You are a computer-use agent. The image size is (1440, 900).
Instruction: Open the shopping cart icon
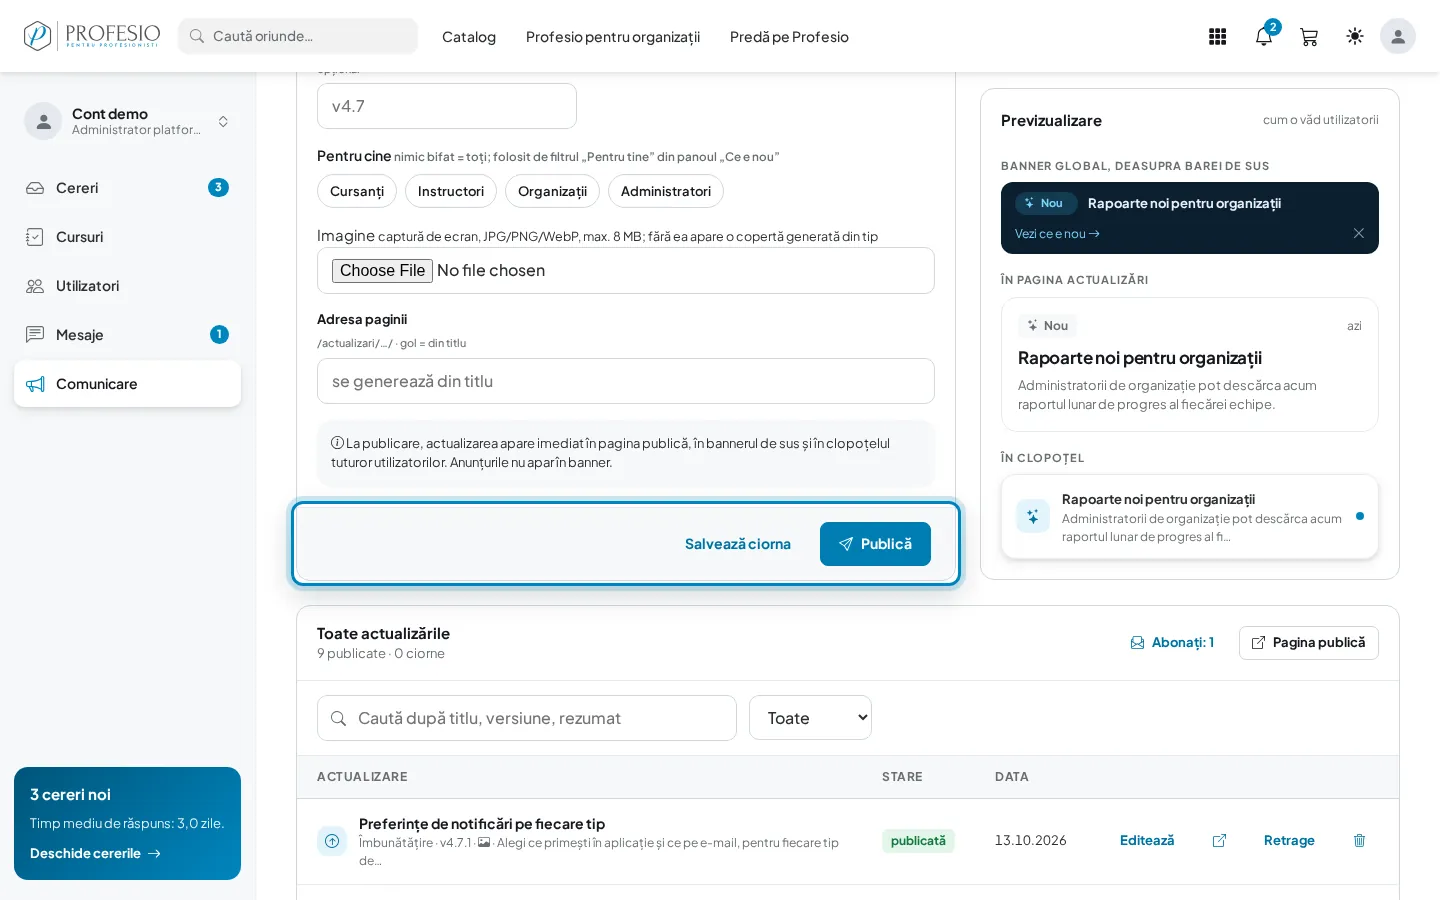(1309, 37)
